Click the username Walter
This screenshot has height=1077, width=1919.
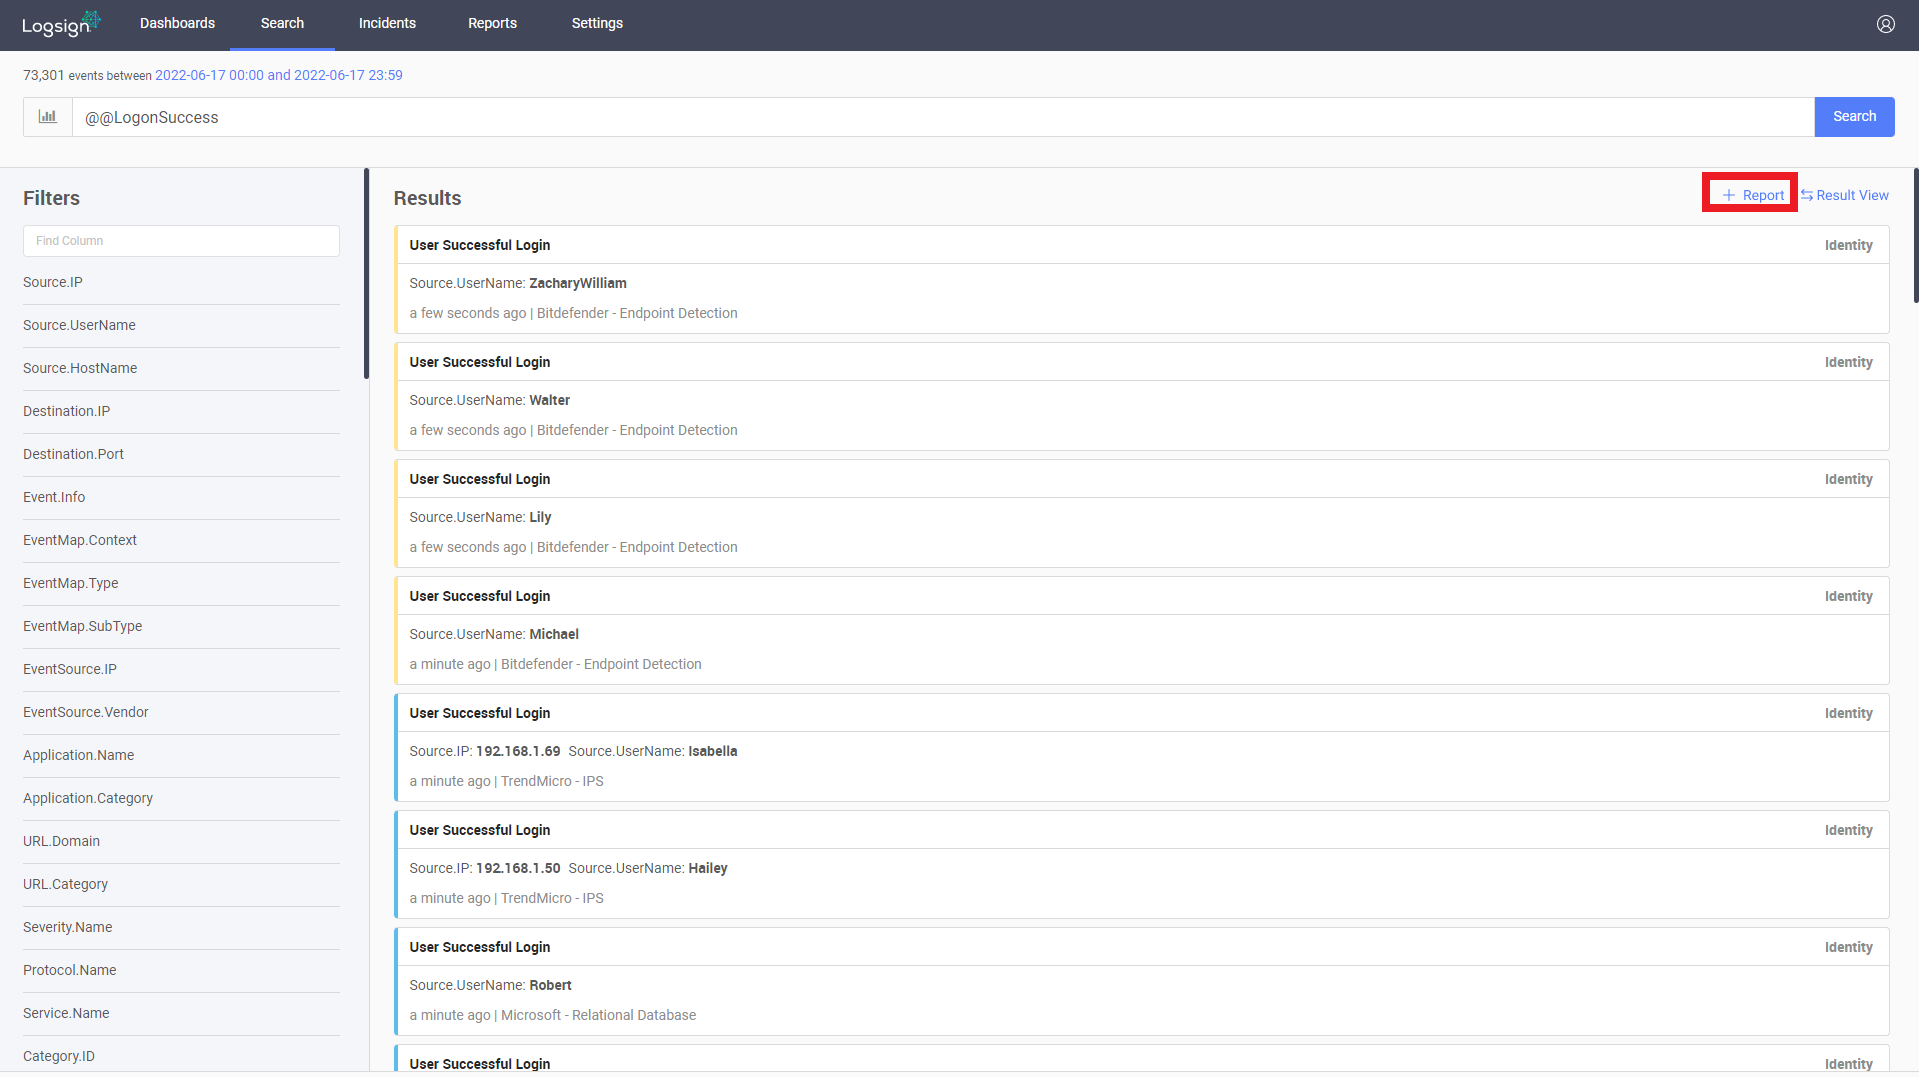pos(549,400)
